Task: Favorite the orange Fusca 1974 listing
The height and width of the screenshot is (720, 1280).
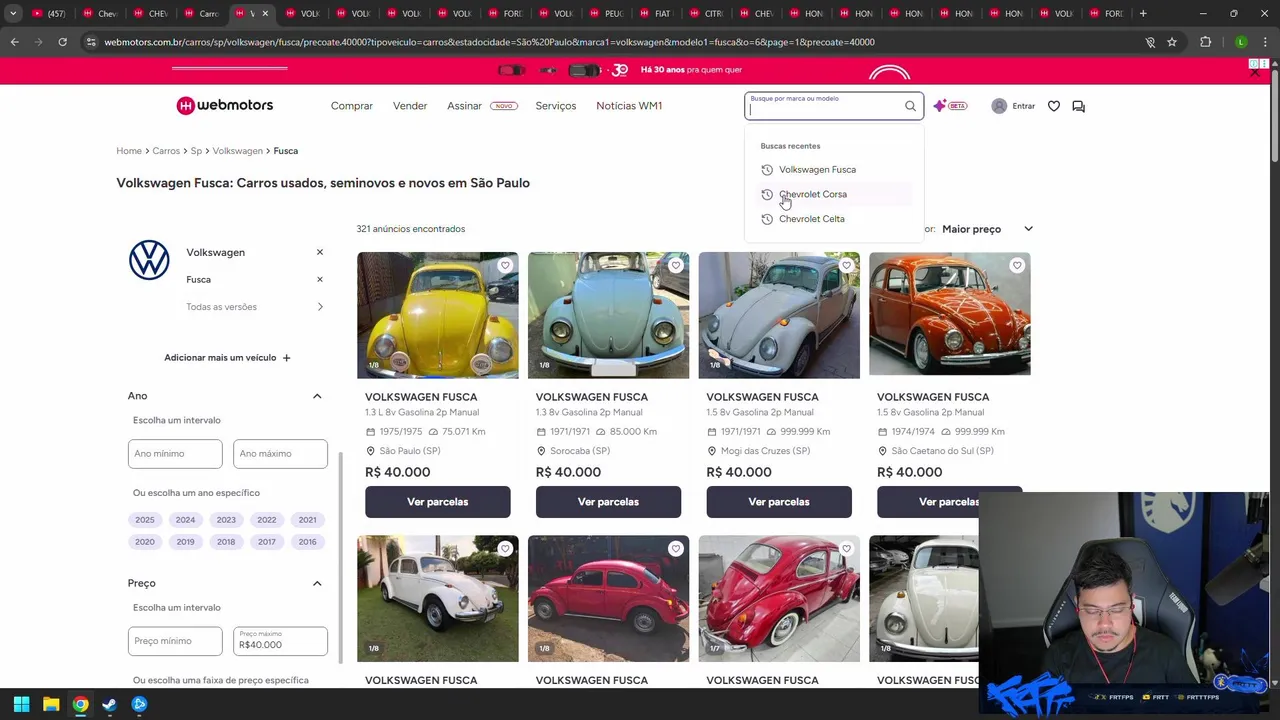Action: coord(1017,266)
